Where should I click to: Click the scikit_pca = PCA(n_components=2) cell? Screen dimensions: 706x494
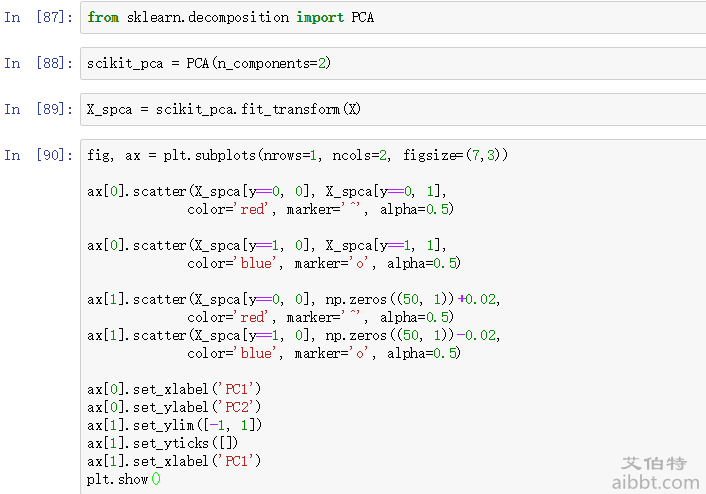393,63
